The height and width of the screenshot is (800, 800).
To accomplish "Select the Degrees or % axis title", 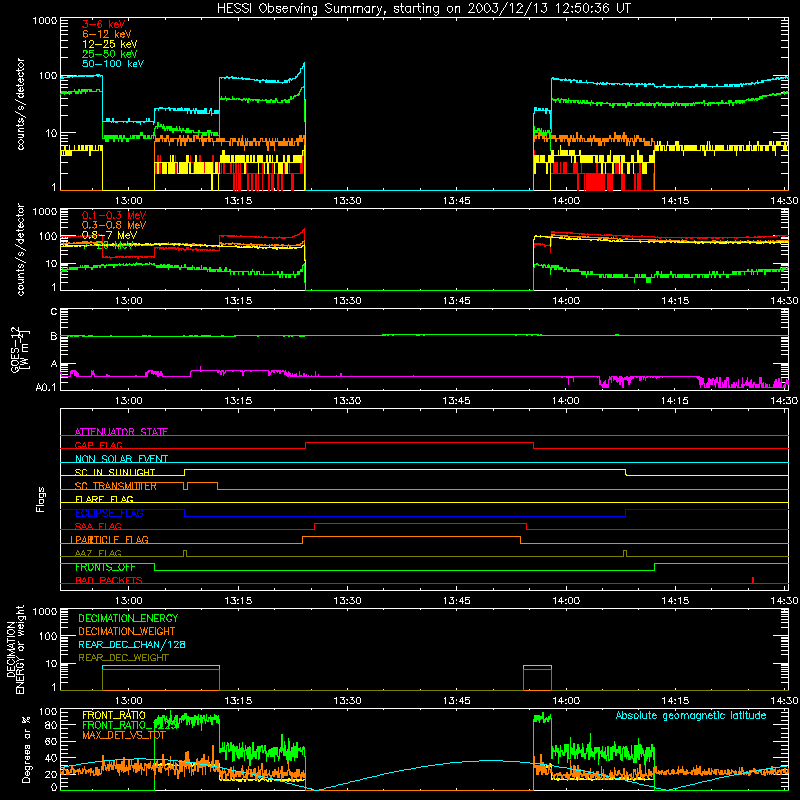I will [26, 749].
